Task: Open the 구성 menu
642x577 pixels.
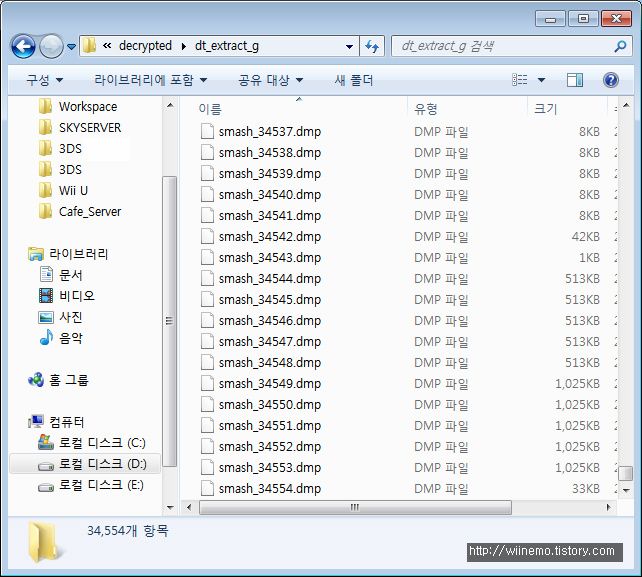Action: (x=45, y=80)
